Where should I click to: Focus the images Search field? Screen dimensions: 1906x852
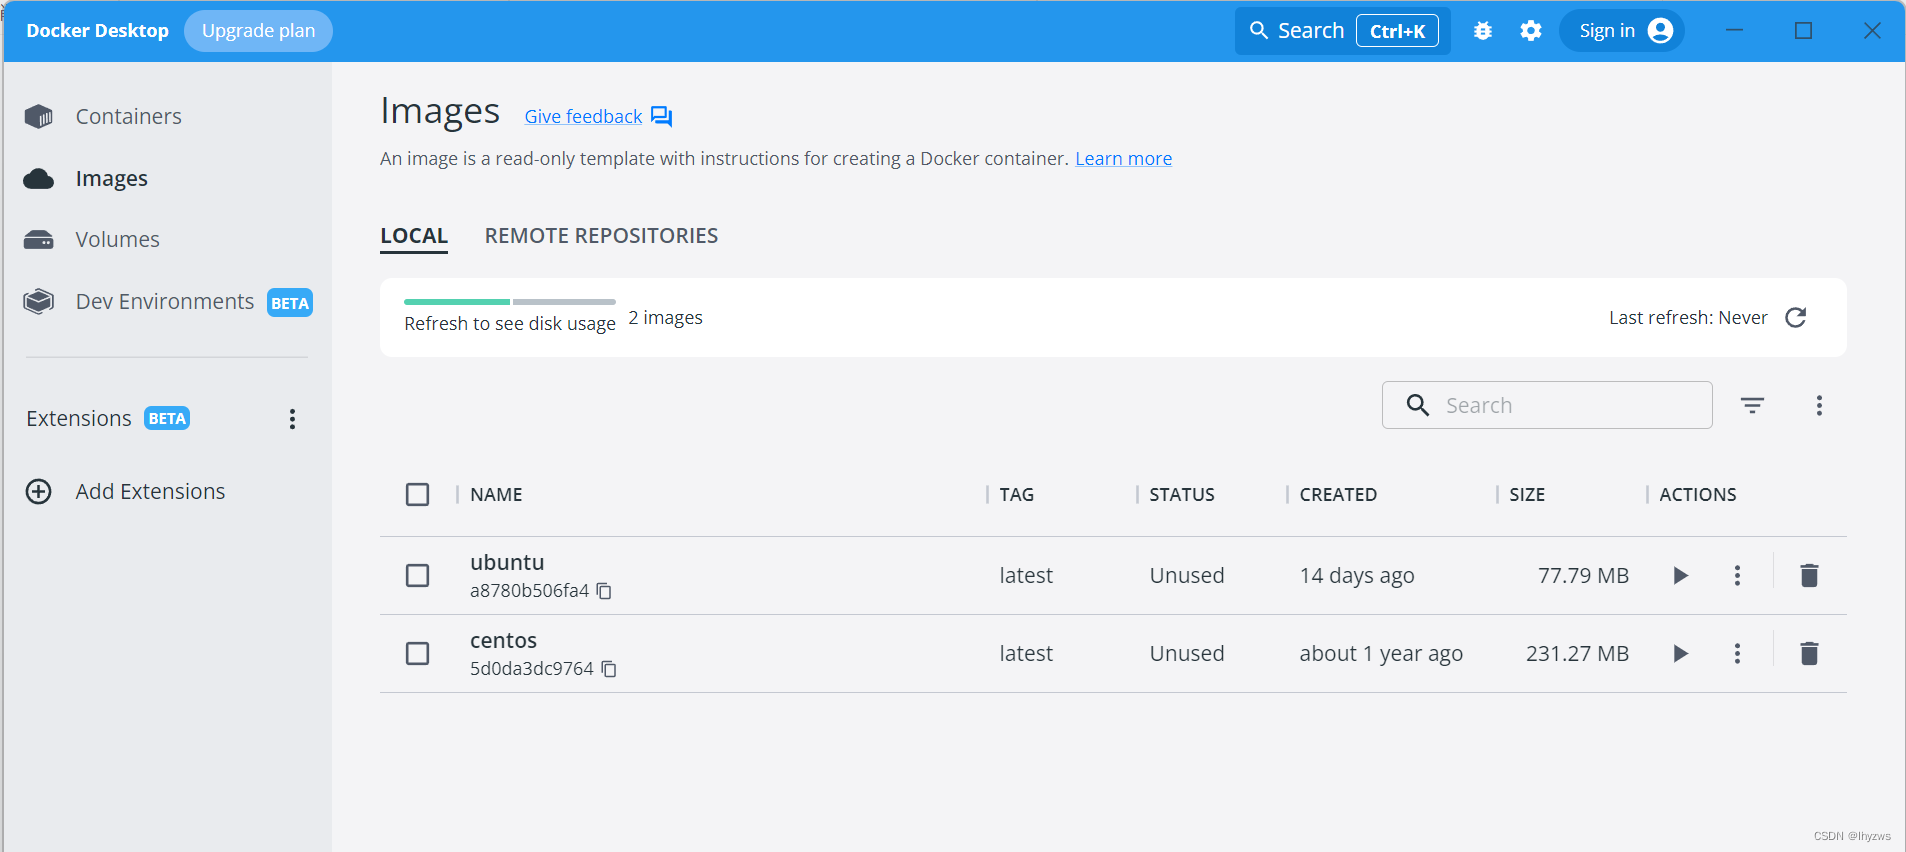[1547, 405]
